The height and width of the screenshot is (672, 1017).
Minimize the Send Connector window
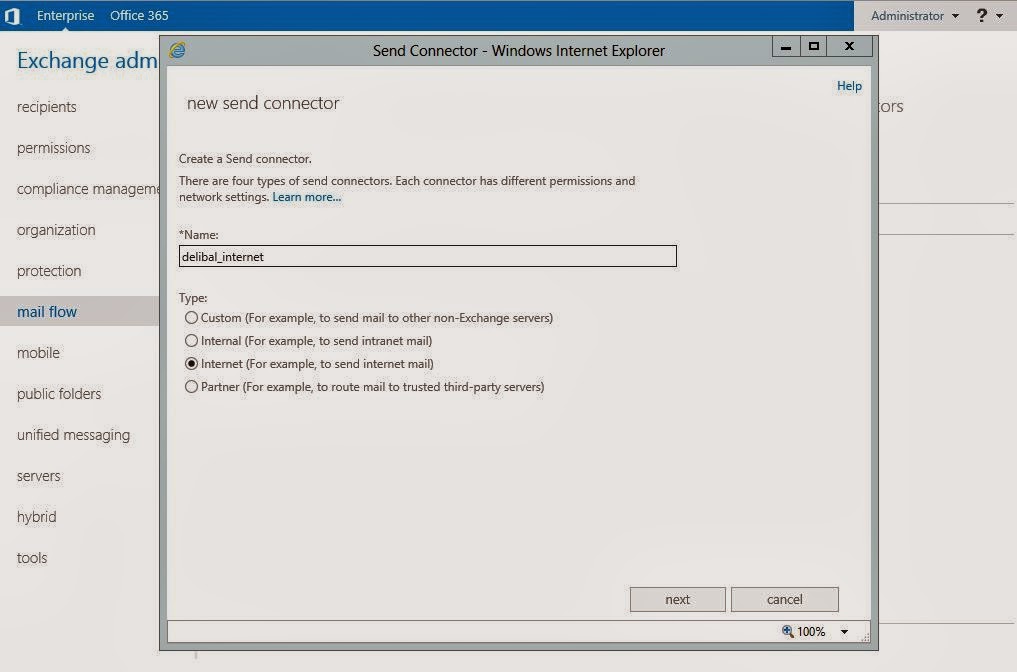pos(786,47)
